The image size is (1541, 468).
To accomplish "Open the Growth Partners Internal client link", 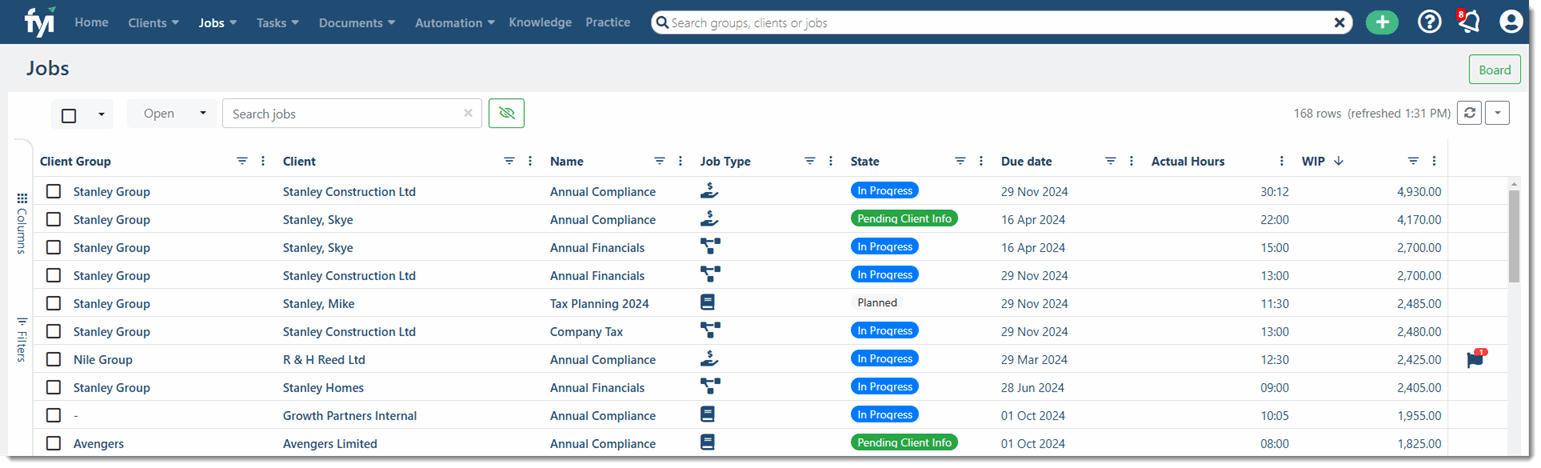I will coord(350,415).
